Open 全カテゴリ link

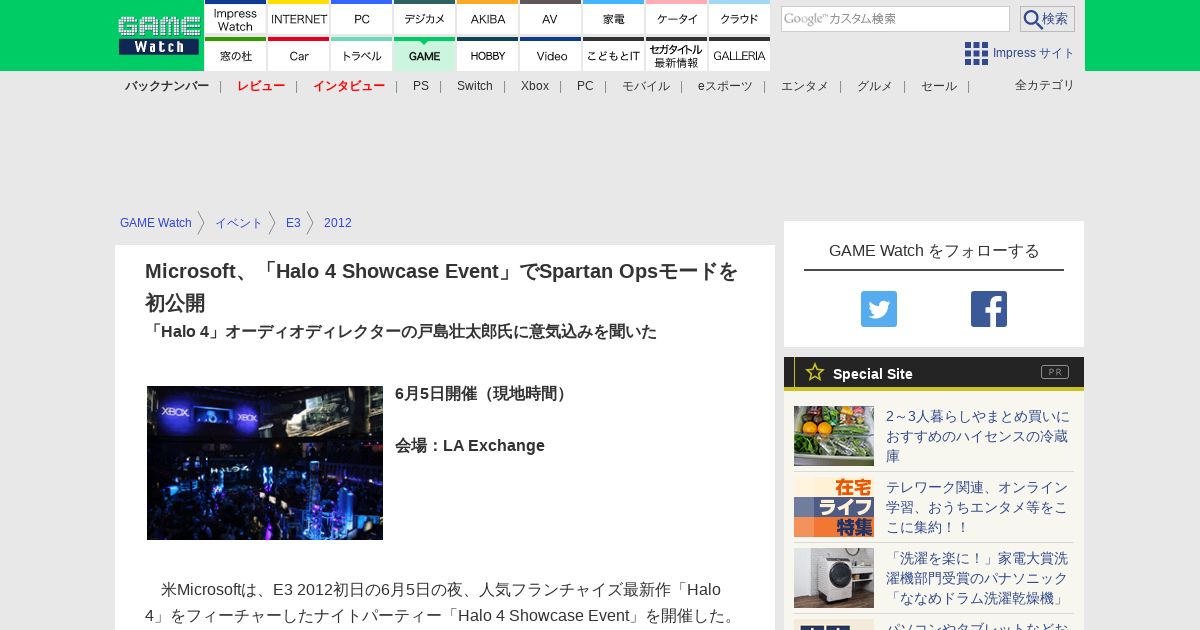click(1045, 85)
